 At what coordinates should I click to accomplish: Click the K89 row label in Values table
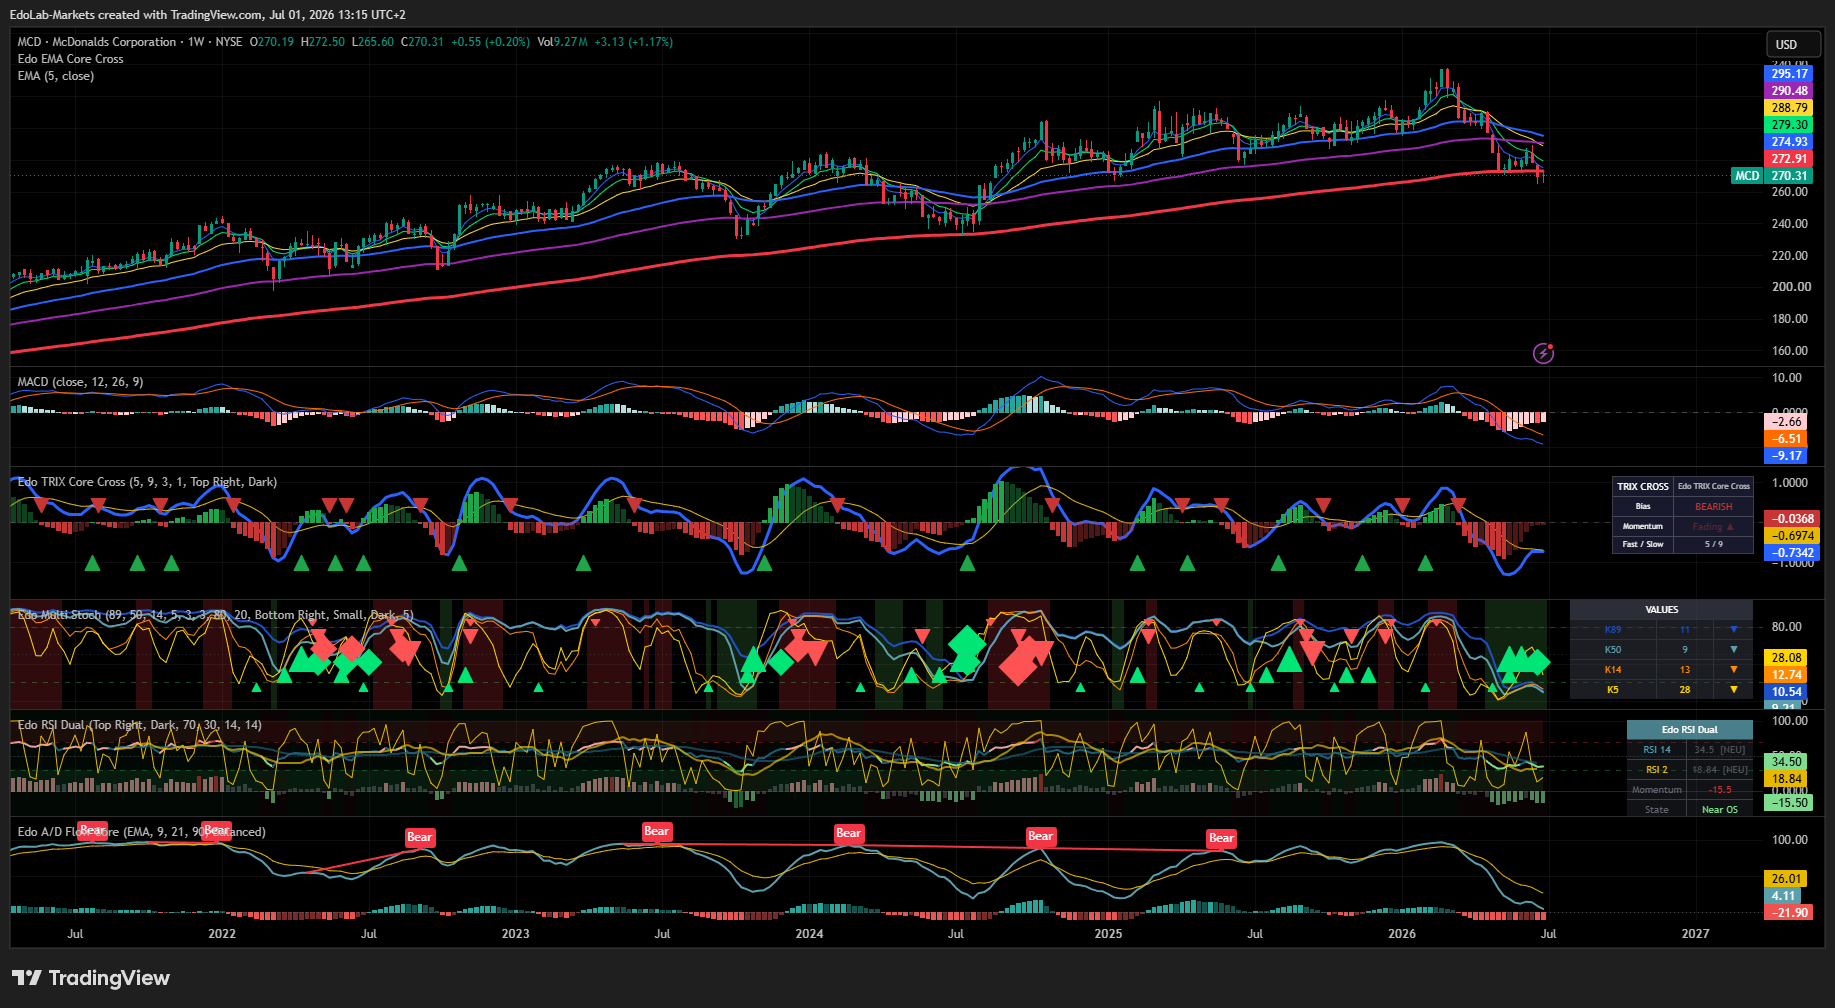[x=1613, y=630]
